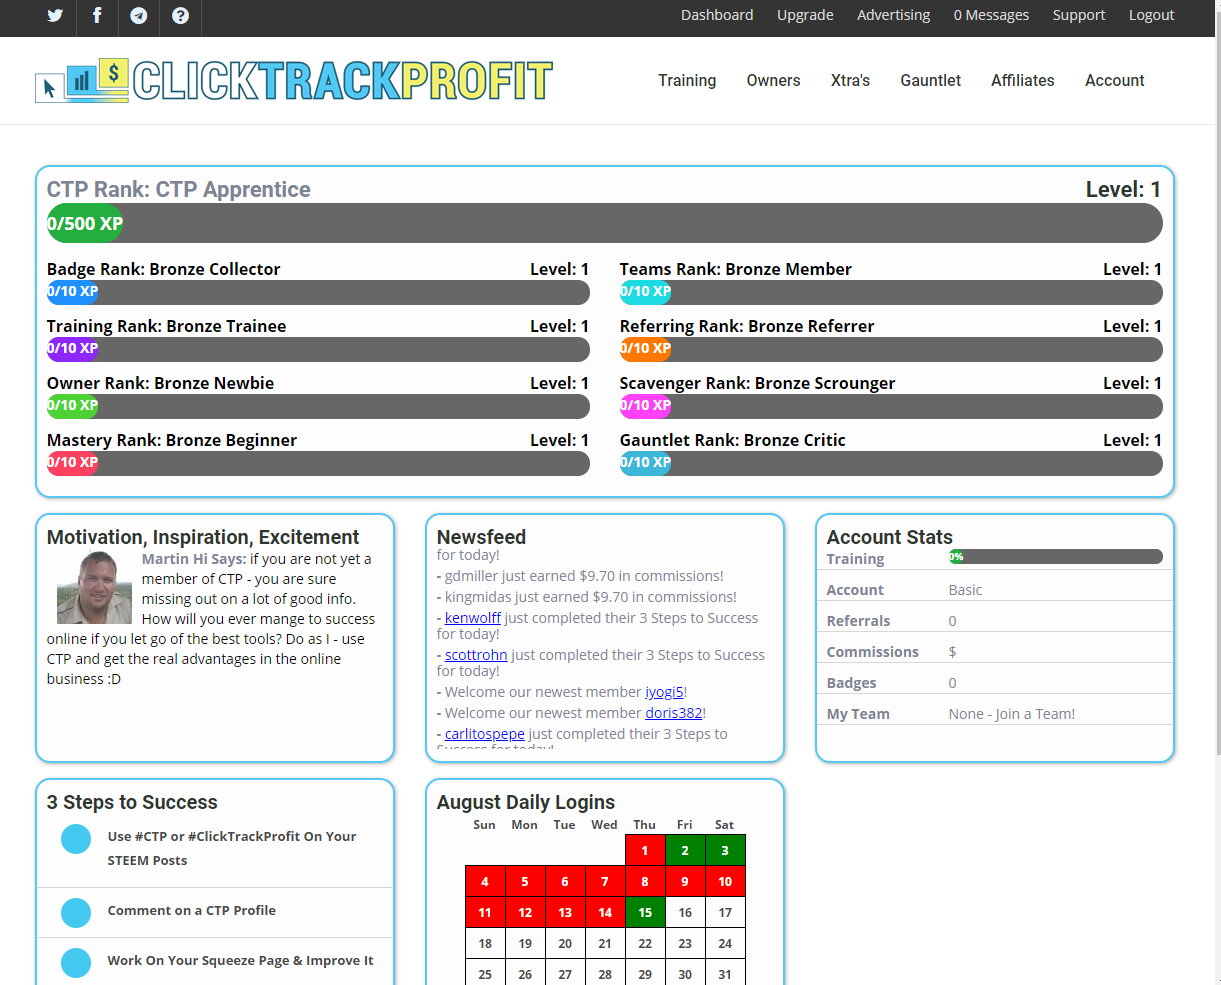The image size is (1221, 985).
Task: Open newest member doris382 link
Action: [673, 713]
